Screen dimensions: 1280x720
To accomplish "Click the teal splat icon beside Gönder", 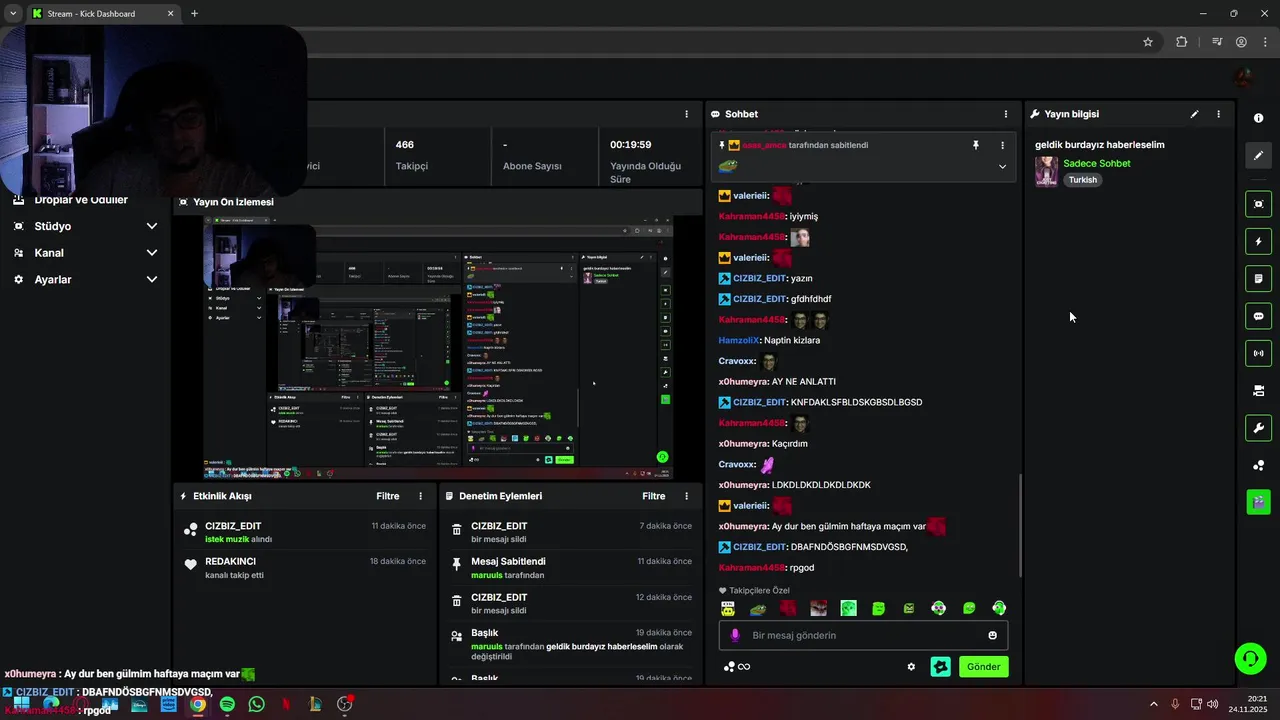I will tap(940, 667).
